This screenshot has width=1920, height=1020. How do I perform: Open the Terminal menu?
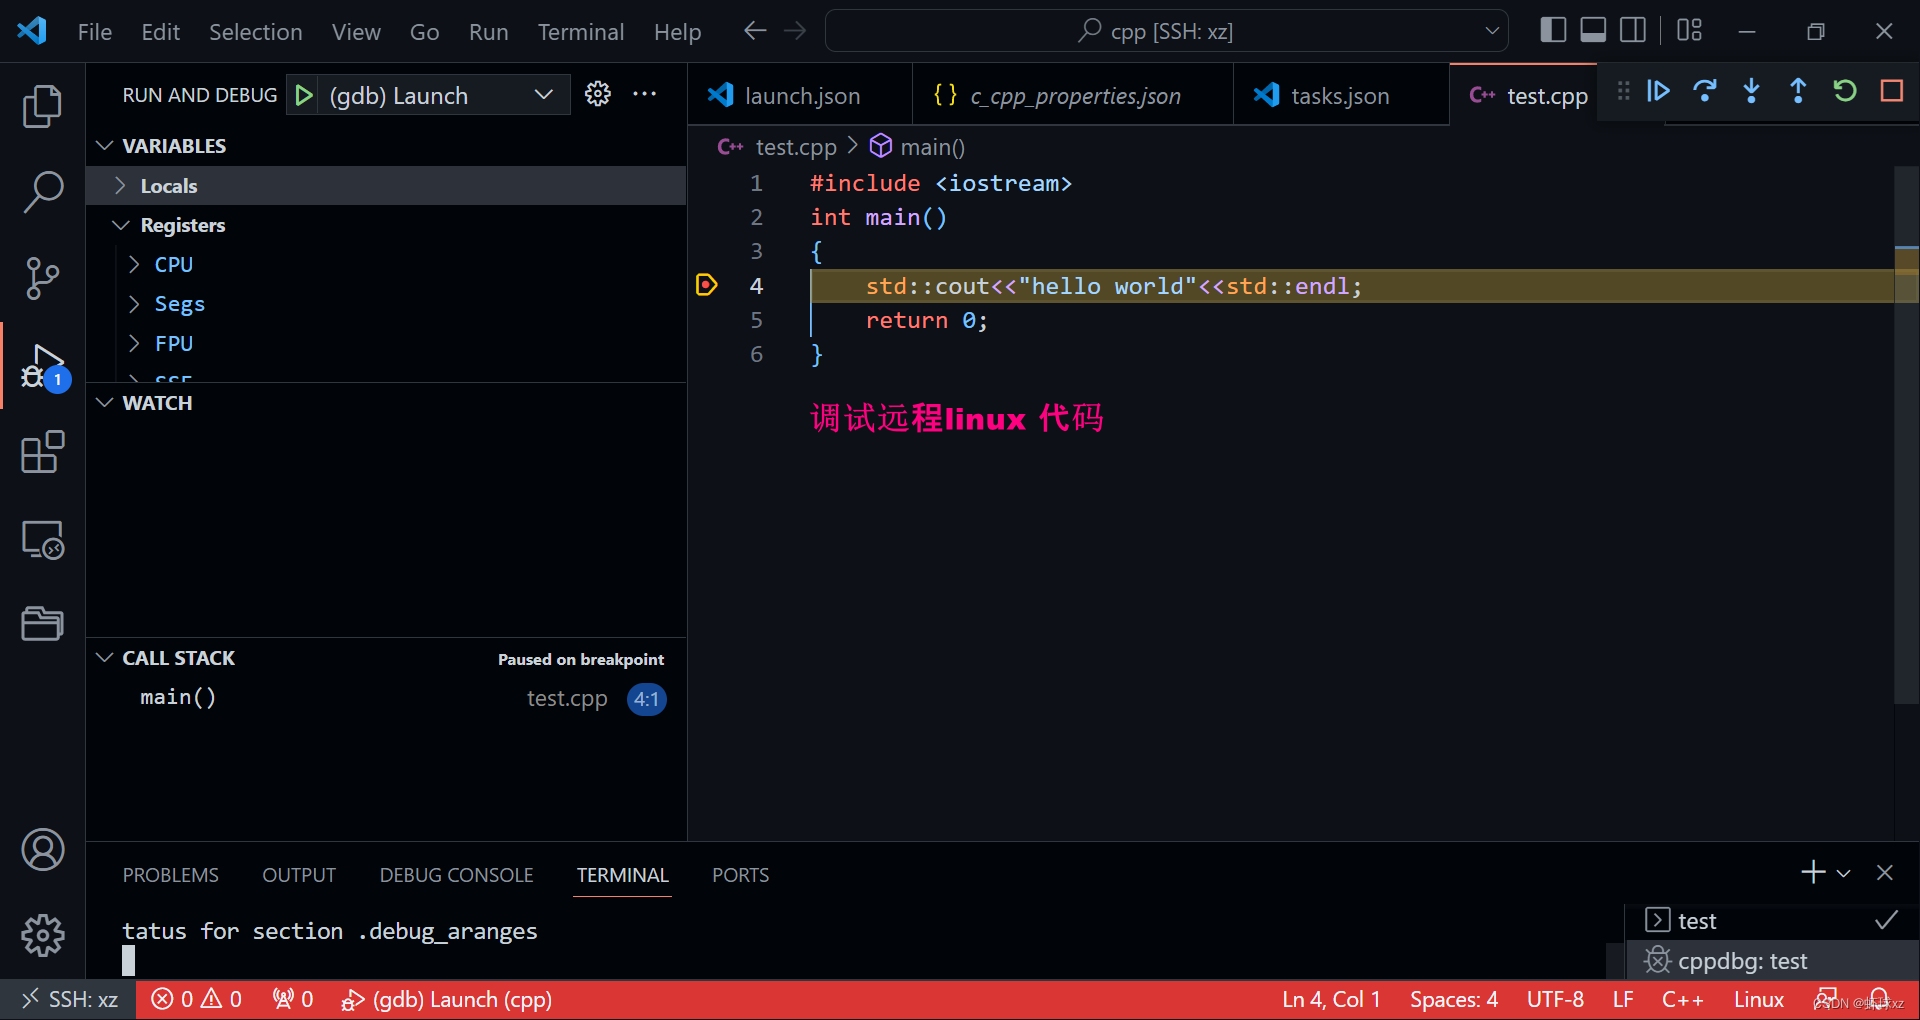pos(580,32)
